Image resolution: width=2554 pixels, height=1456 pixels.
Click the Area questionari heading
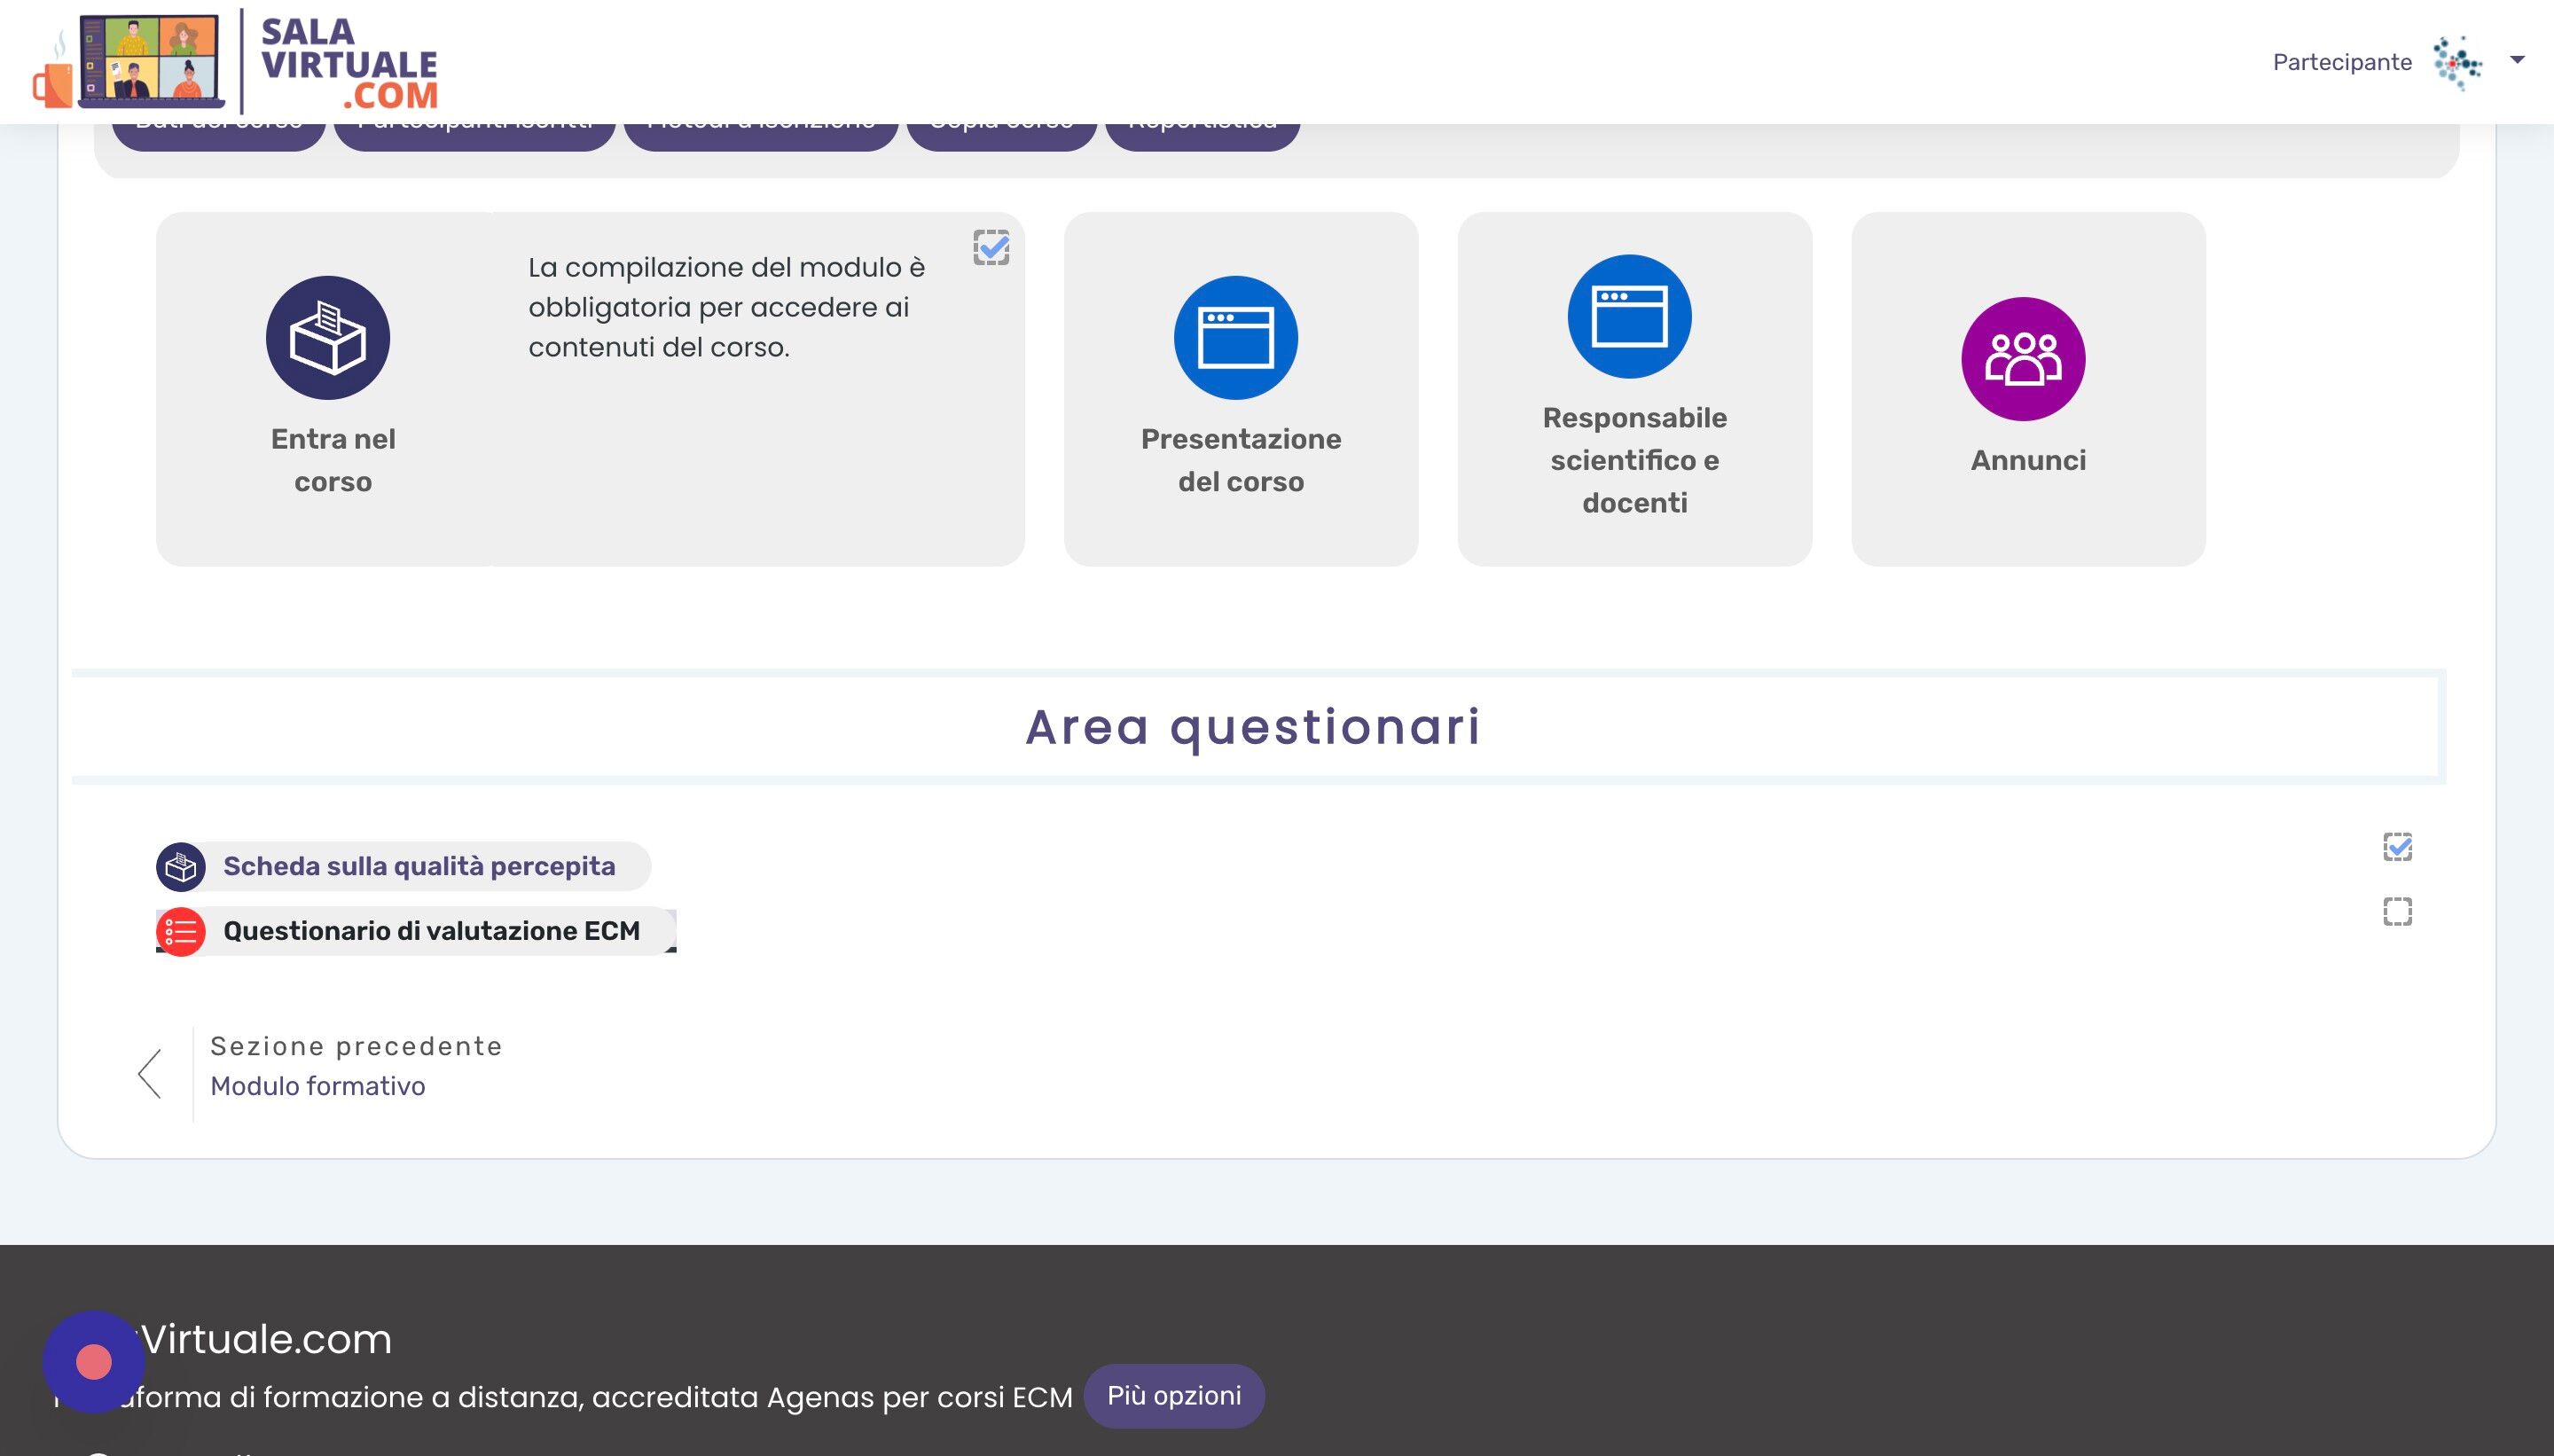coord(1253,727)
